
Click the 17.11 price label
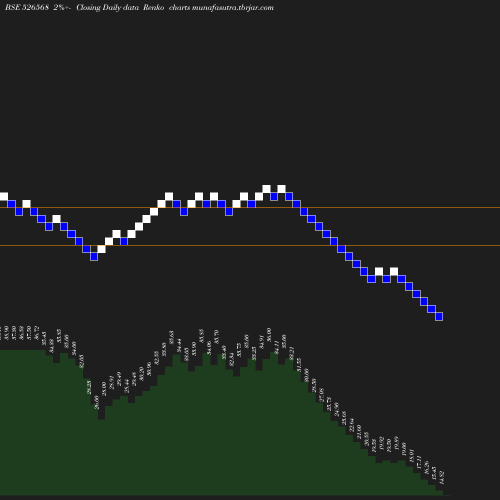[x=419, y=462]
